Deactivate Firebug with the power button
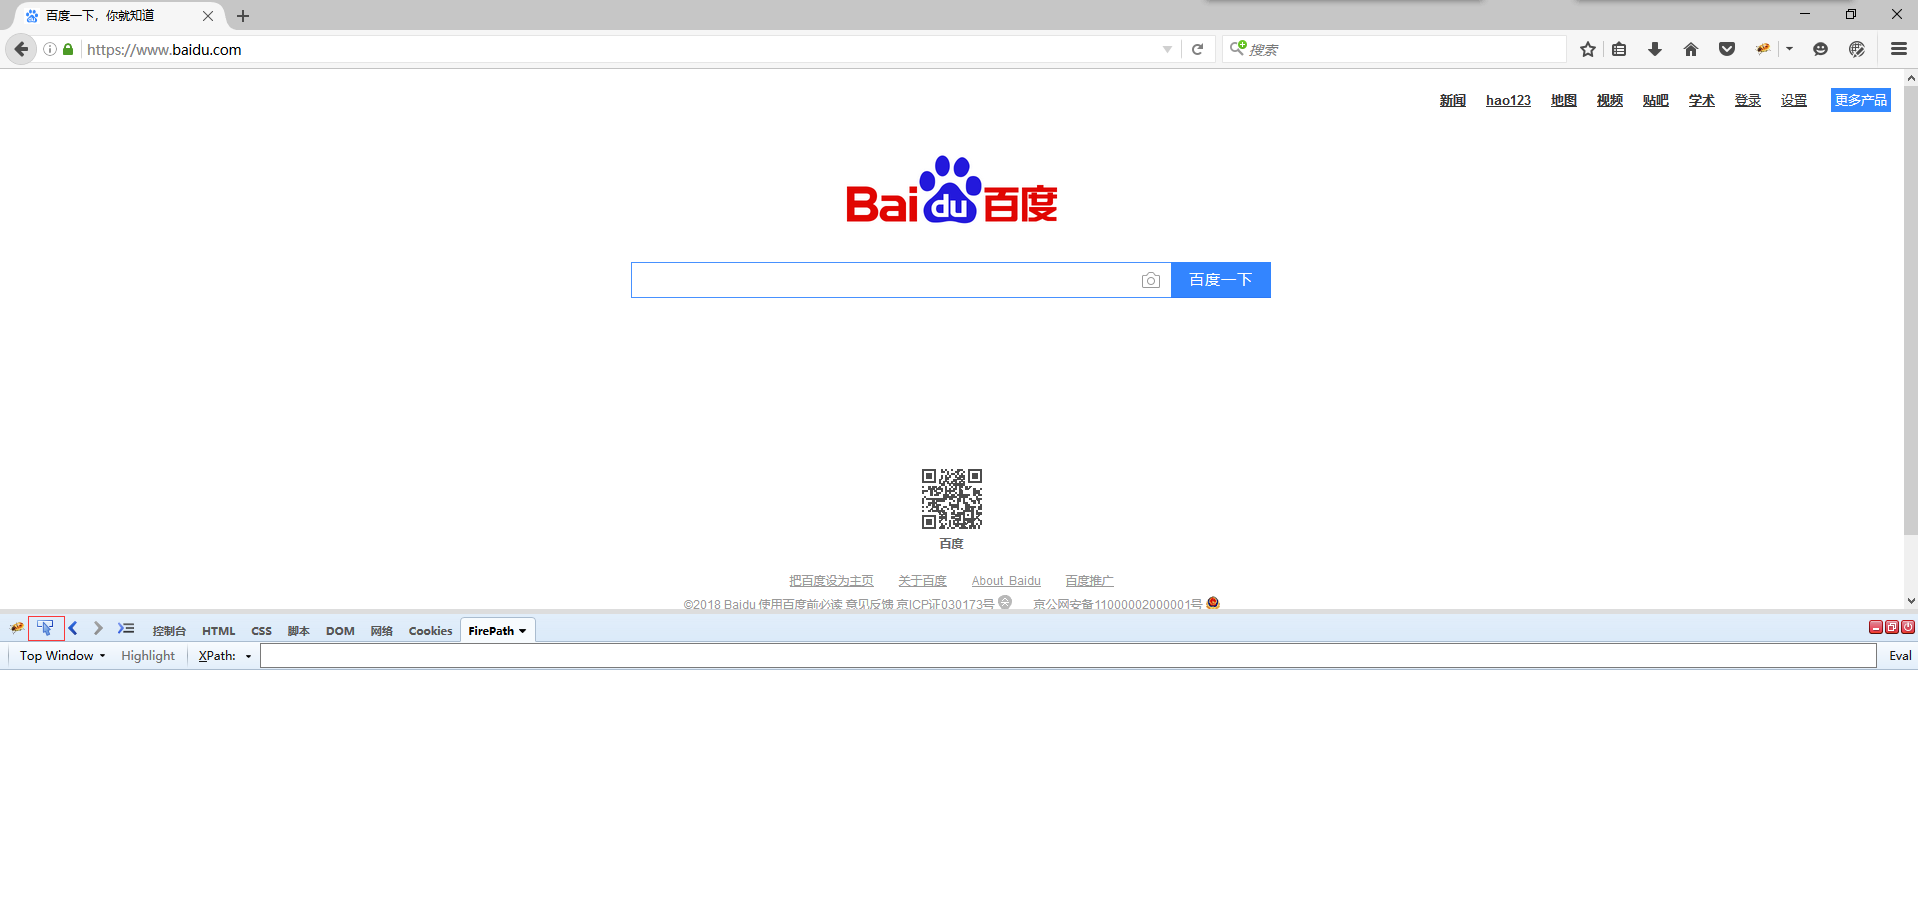1918x900 pixels. point(1908,627)
